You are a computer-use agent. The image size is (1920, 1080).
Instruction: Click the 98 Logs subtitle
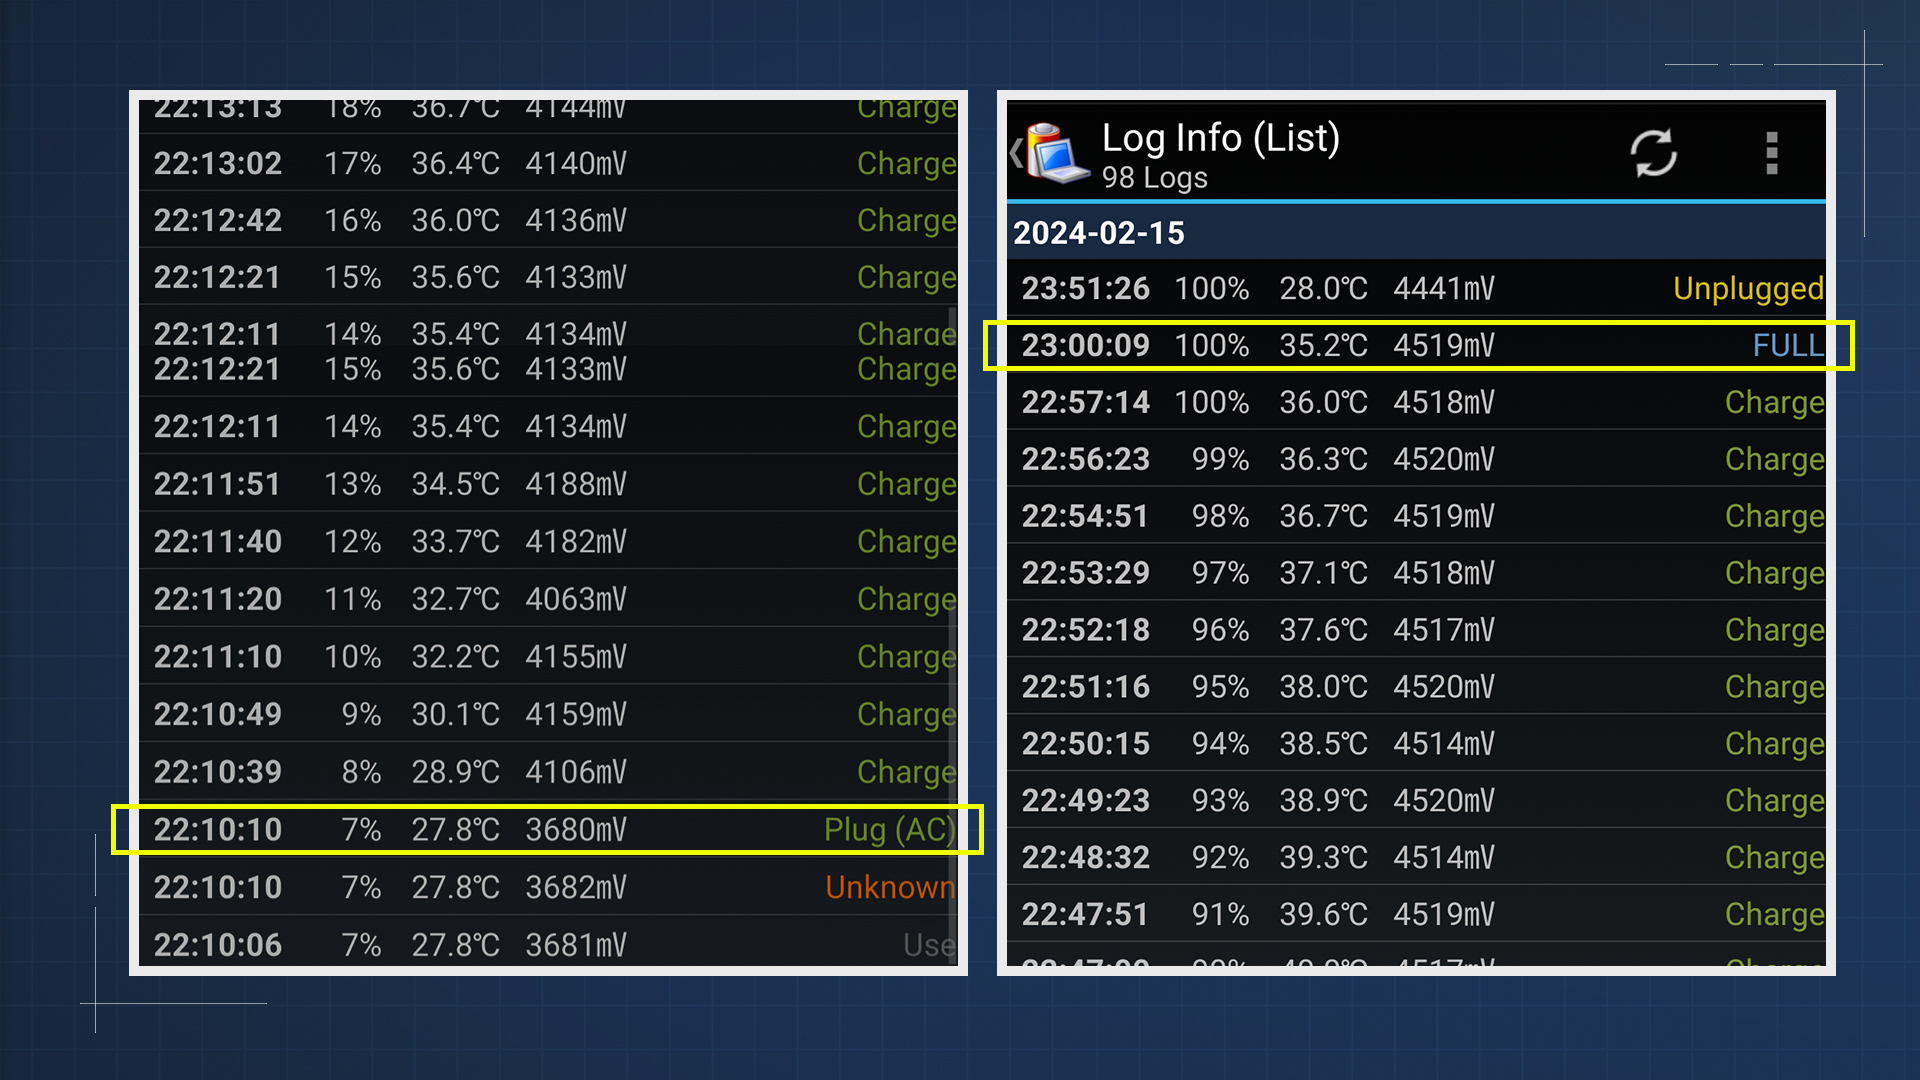pyautogui.click(x=1154, y=178)
